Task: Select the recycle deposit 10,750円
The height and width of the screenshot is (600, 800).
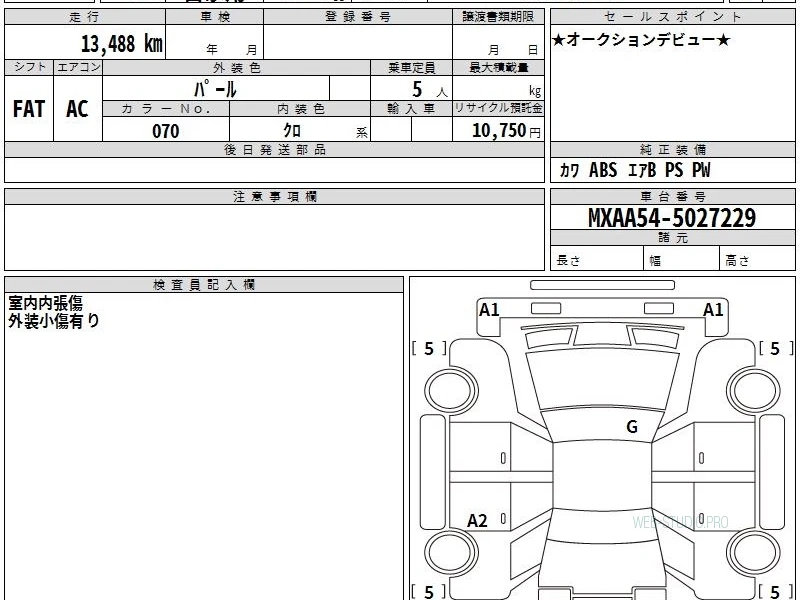Action: pos(506,131)
